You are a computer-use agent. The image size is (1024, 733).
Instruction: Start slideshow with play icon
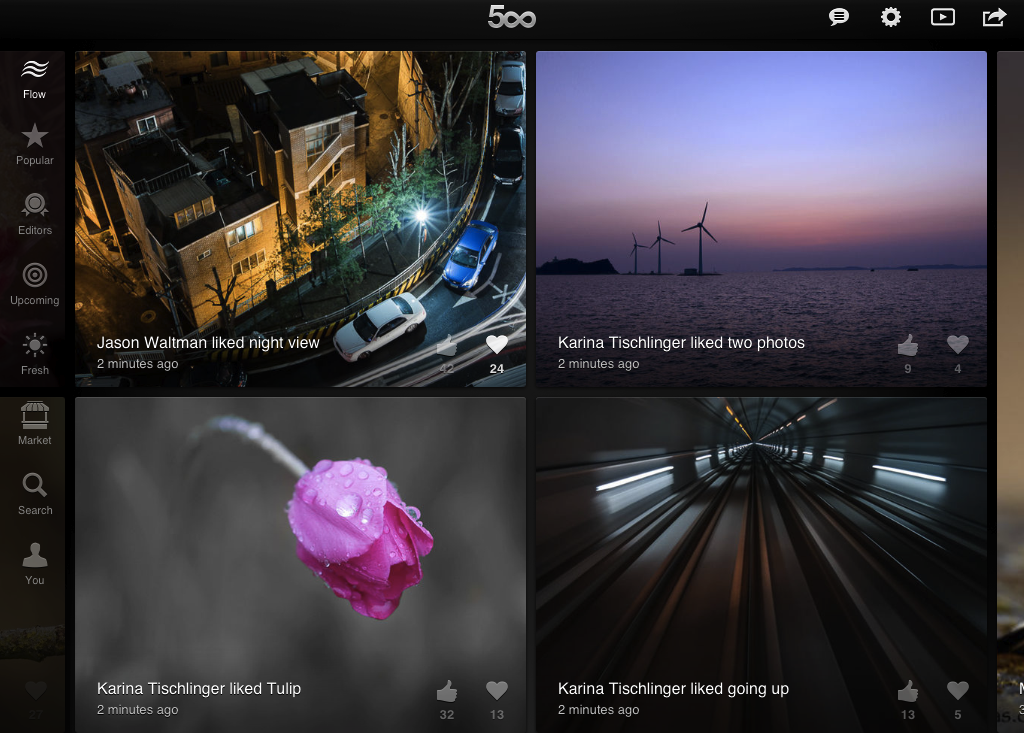[942, 17]
